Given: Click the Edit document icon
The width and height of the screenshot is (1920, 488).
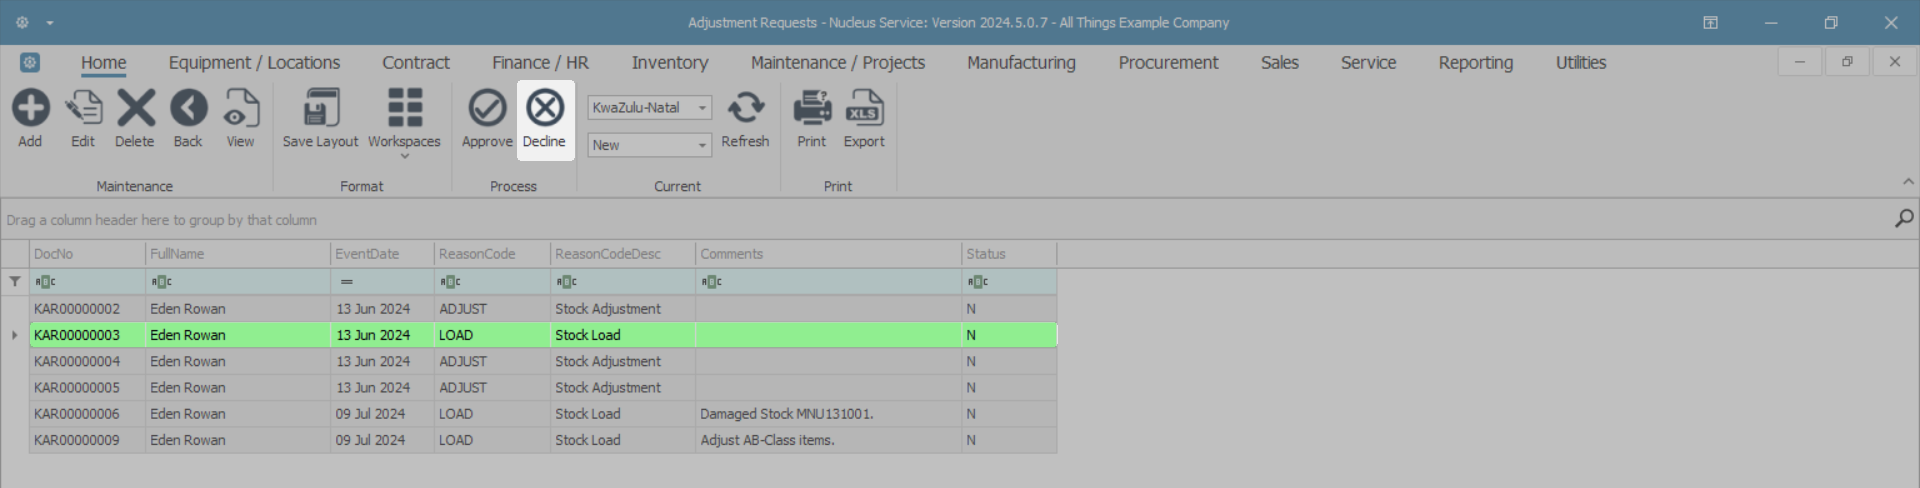Looking at the screenshot, I should (83, 108).
